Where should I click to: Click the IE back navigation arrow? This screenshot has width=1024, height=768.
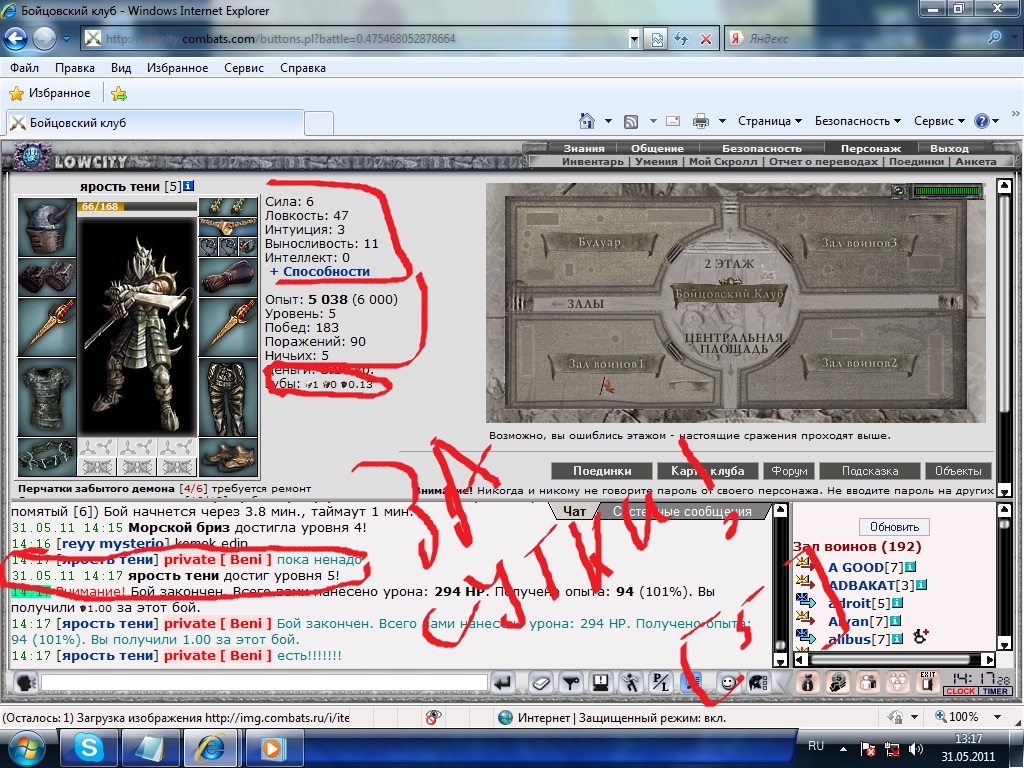coord(16,39)
